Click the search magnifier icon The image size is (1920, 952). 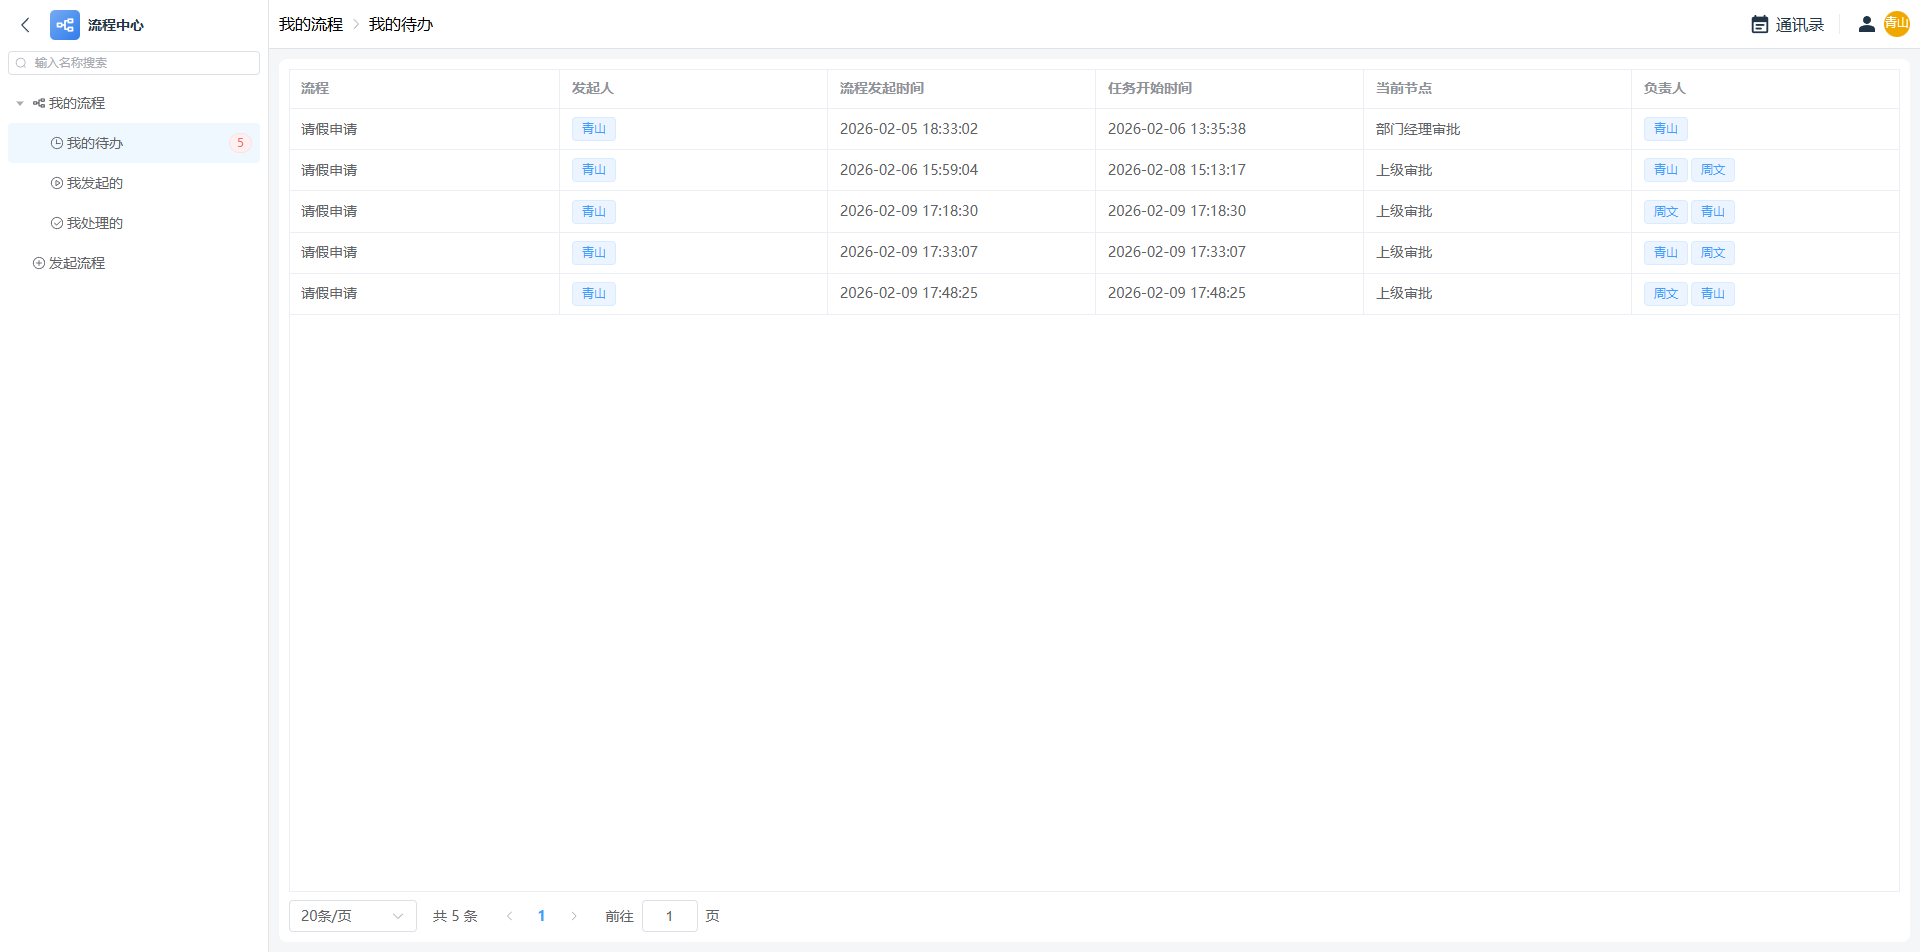(x=21, y=63)
